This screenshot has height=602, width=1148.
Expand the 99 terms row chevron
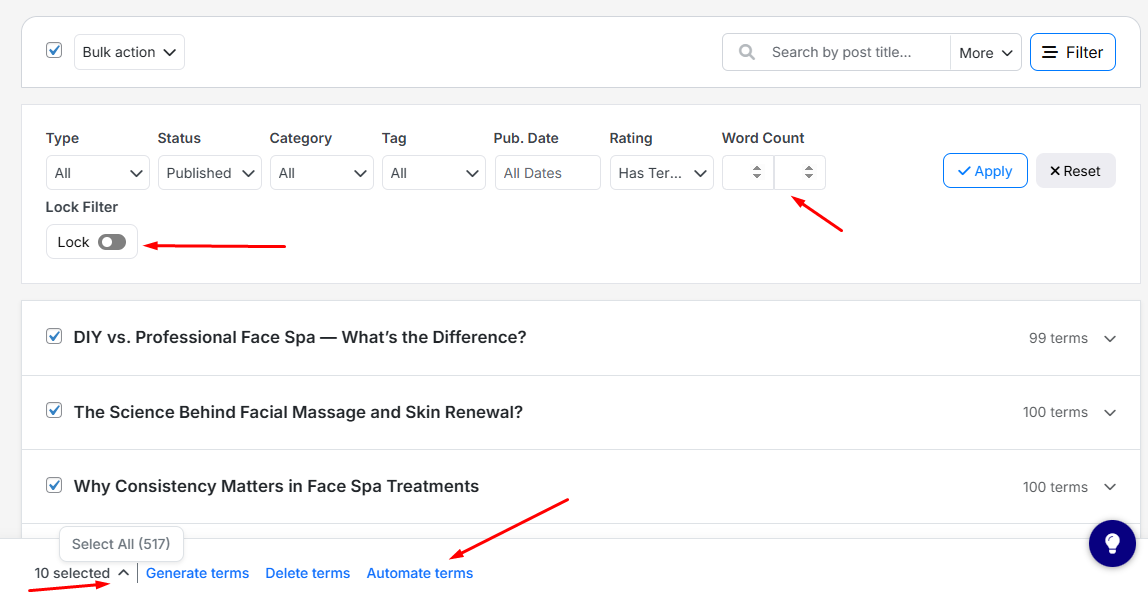point(1109,339)
